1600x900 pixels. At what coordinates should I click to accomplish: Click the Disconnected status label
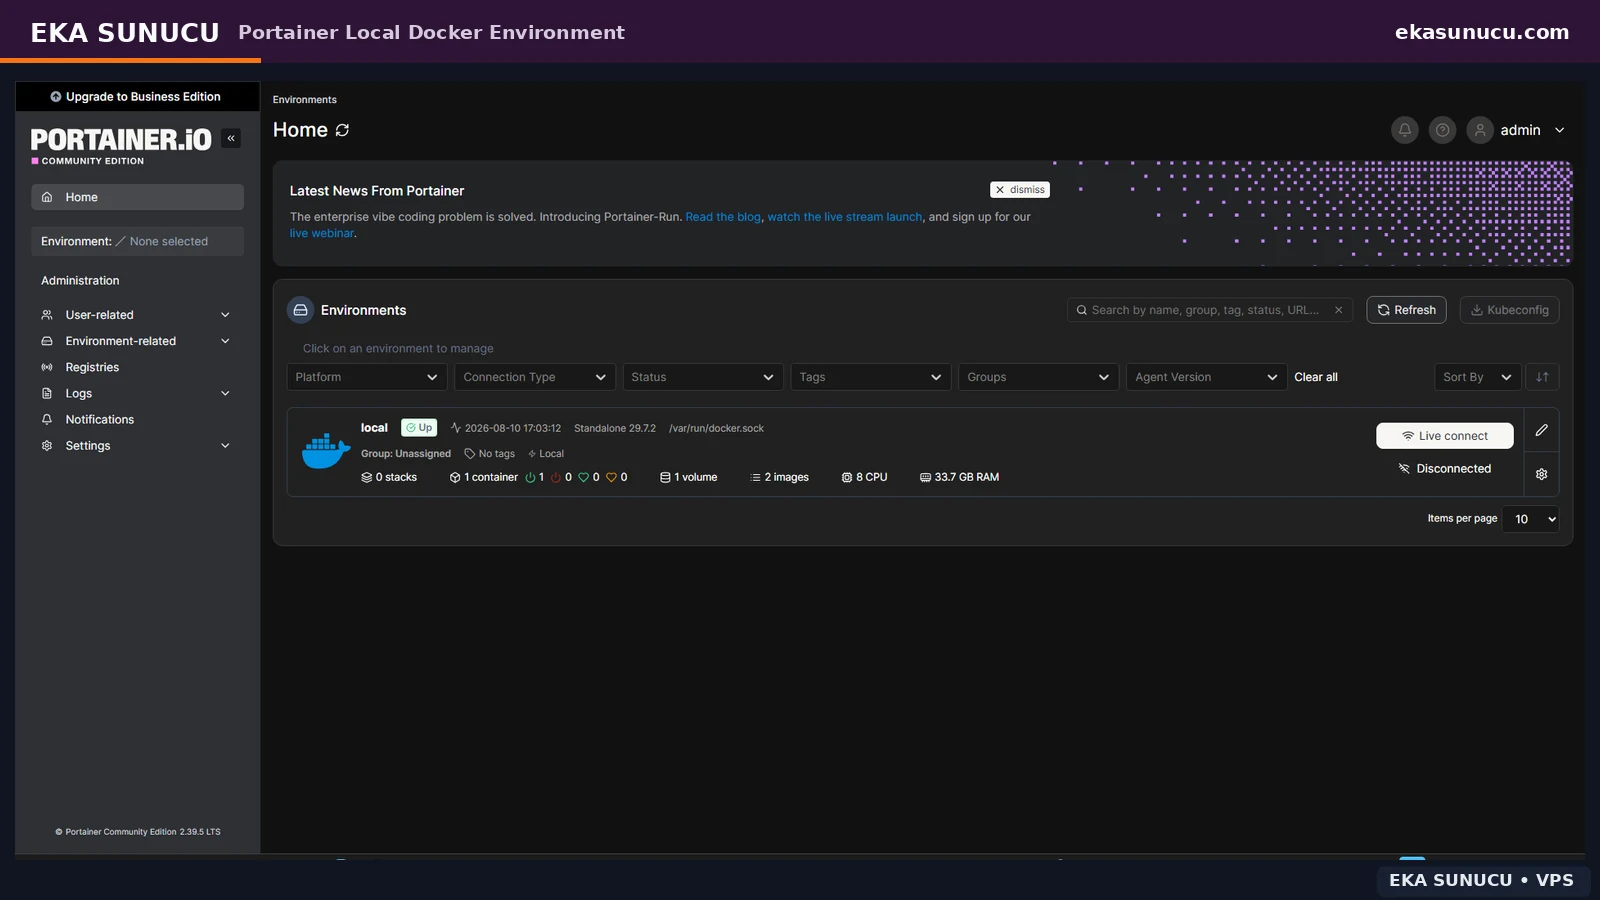(1445, 469)
